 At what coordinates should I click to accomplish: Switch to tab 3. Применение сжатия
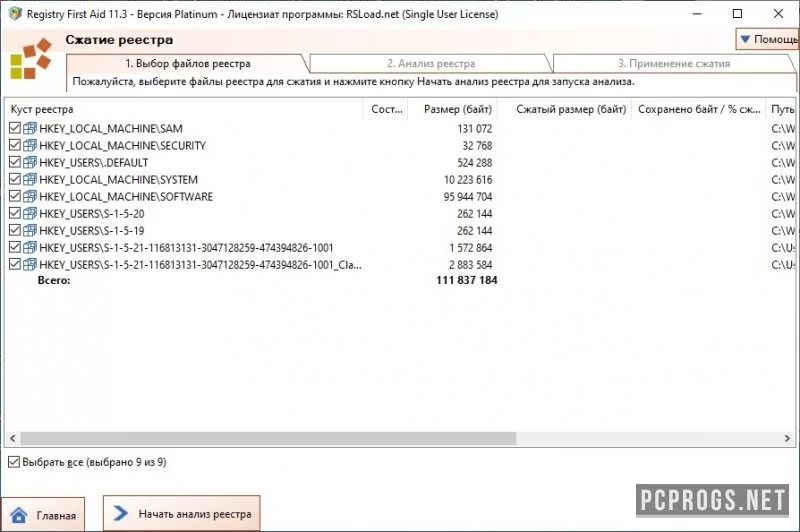pyautogui.click(x=673, y=64)
